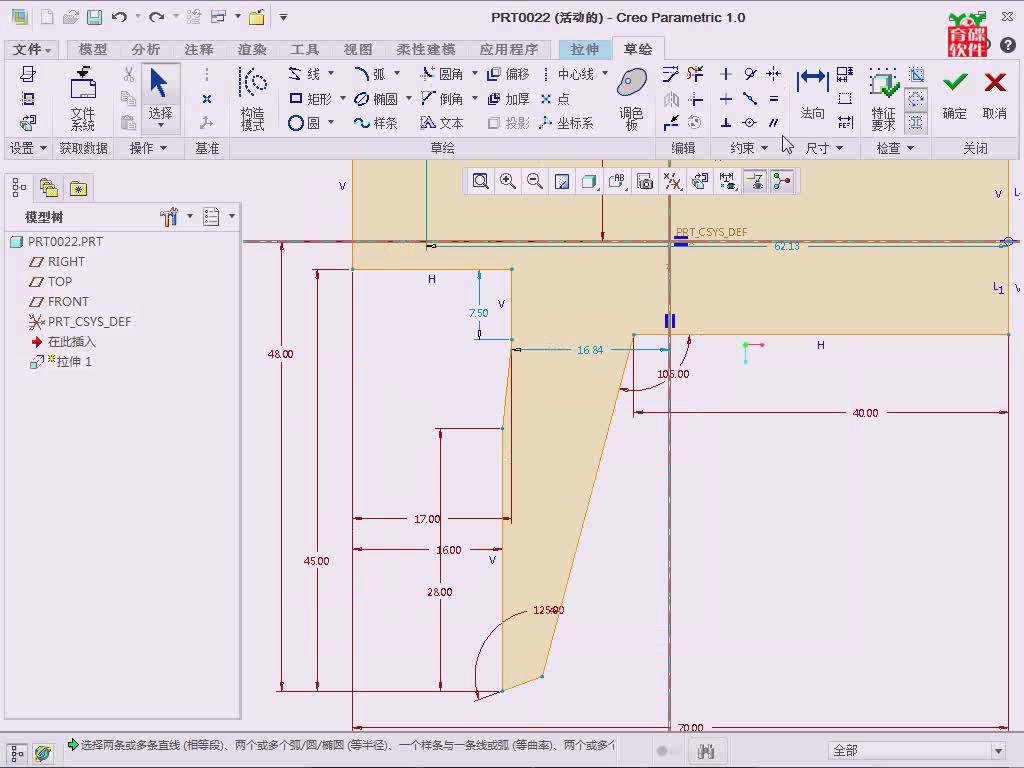1024x768 pixels.
Task: Open the 椭圆 tool dropdown arrow
Action: (x=409, y=98)
